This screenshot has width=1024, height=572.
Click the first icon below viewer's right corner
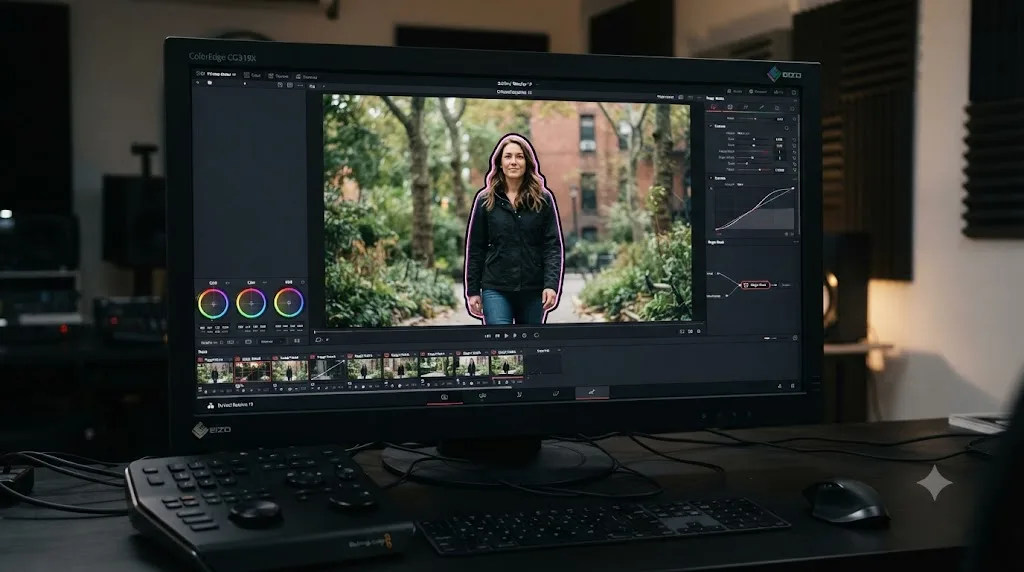(x=682, y=331)
